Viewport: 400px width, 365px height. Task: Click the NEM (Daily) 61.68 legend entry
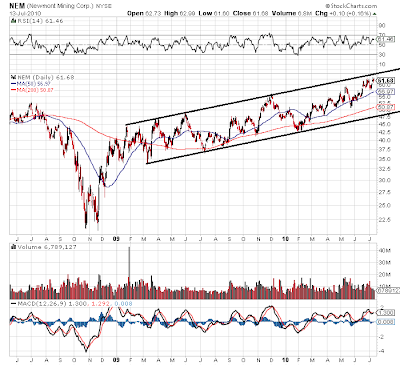pyautogui.click(x=46, y=77)
